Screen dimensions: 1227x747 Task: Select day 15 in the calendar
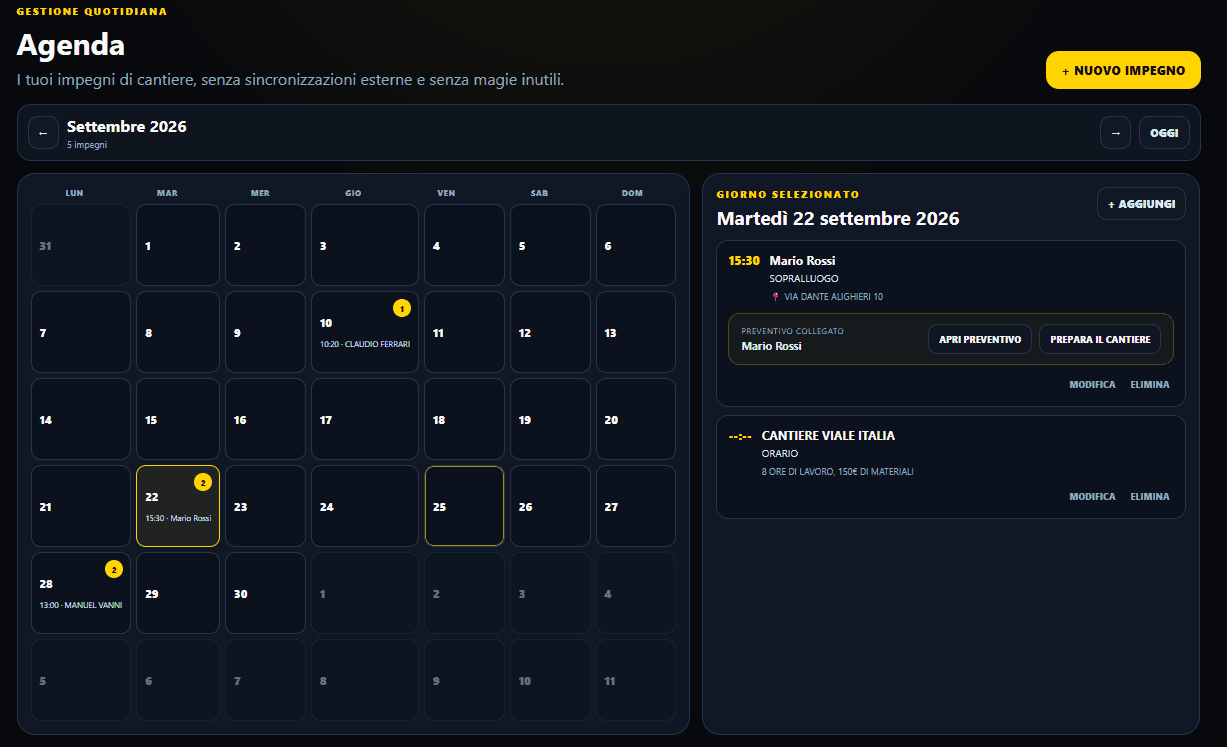point(178,419)
